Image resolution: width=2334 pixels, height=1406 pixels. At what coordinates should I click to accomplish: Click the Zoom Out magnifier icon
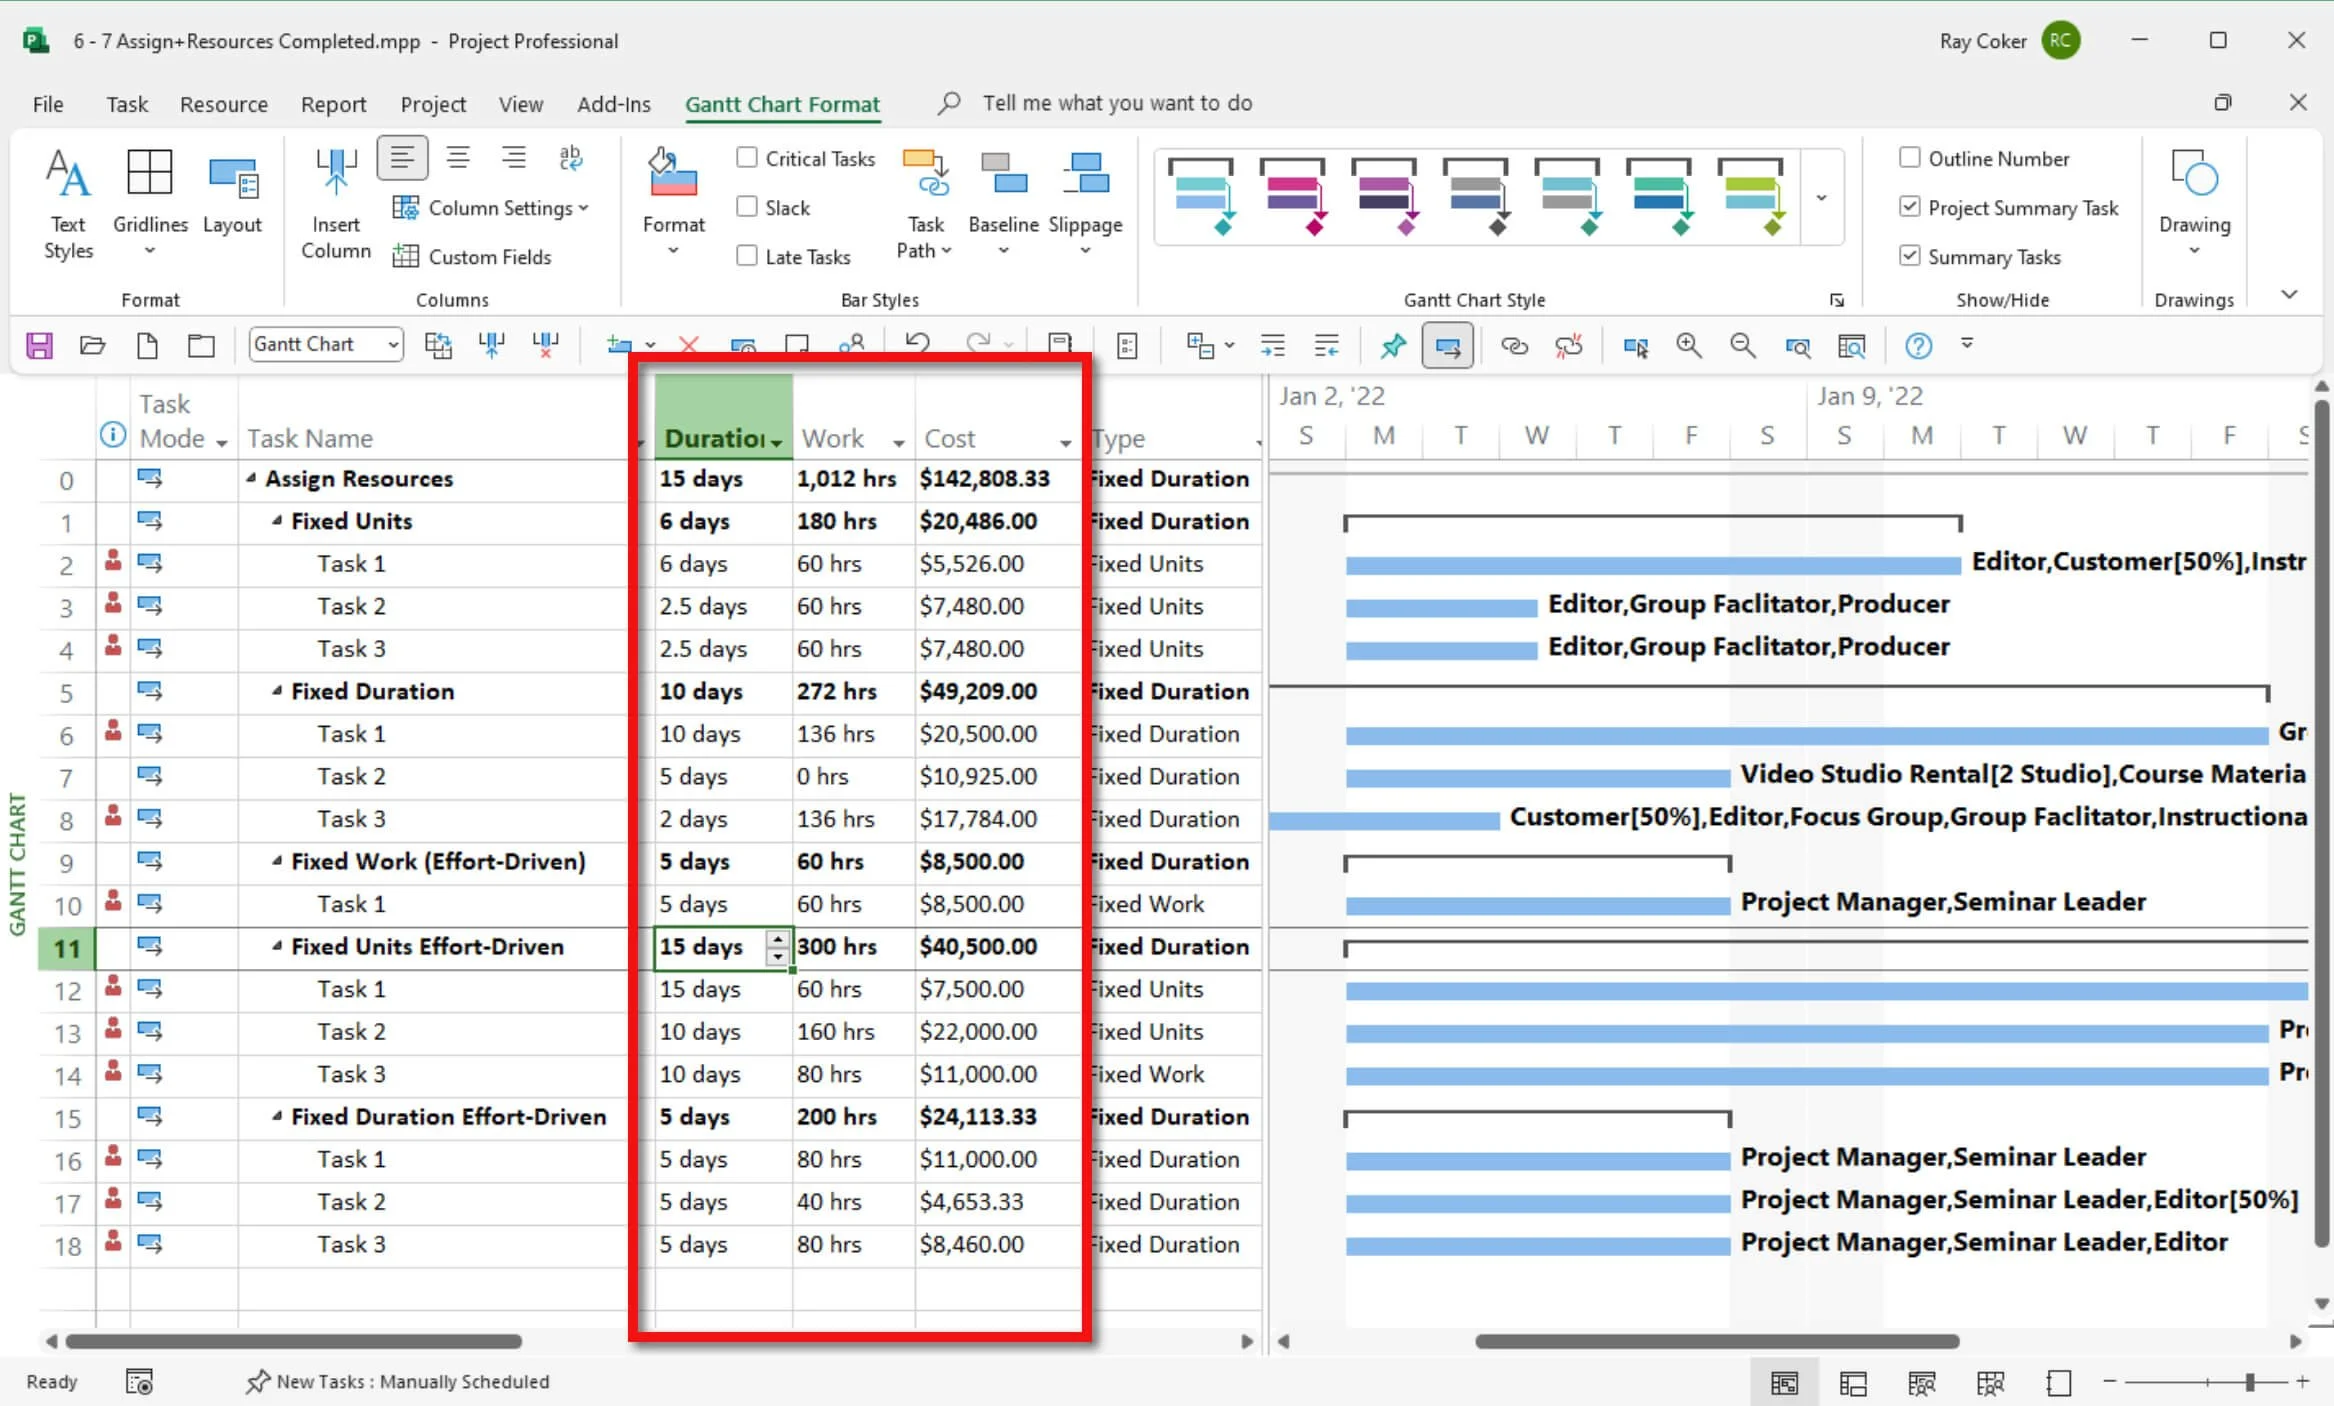click(1743, 346)
